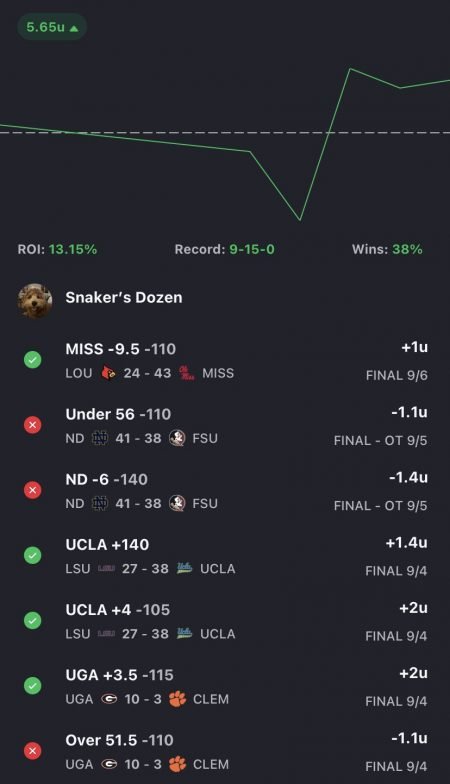Select Georgia G logo in Over 51.5 row
Image resolution: width=450 pixels, height=784 pixels.
tap(109, 764)
